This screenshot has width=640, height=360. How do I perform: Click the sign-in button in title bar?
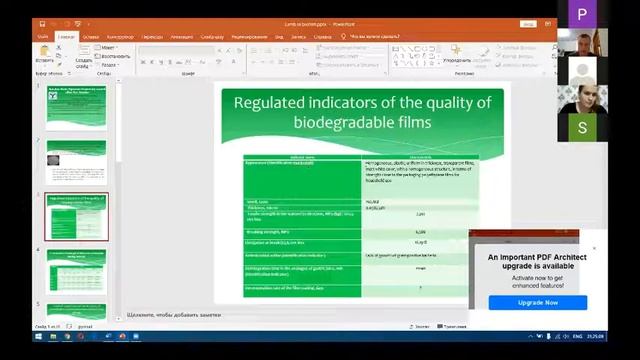click(528, 24)
